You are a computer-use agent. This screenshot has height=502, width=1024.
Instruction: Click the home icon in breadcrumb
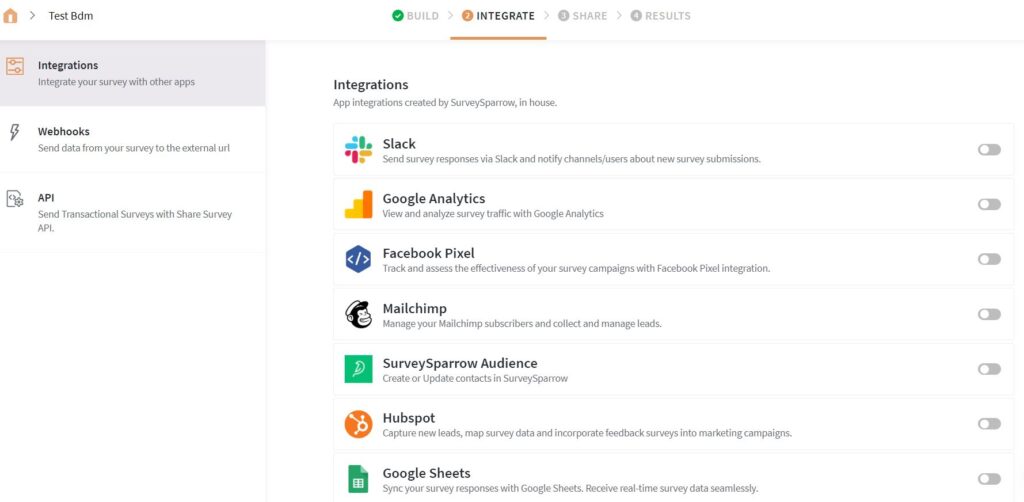[12, 15]
